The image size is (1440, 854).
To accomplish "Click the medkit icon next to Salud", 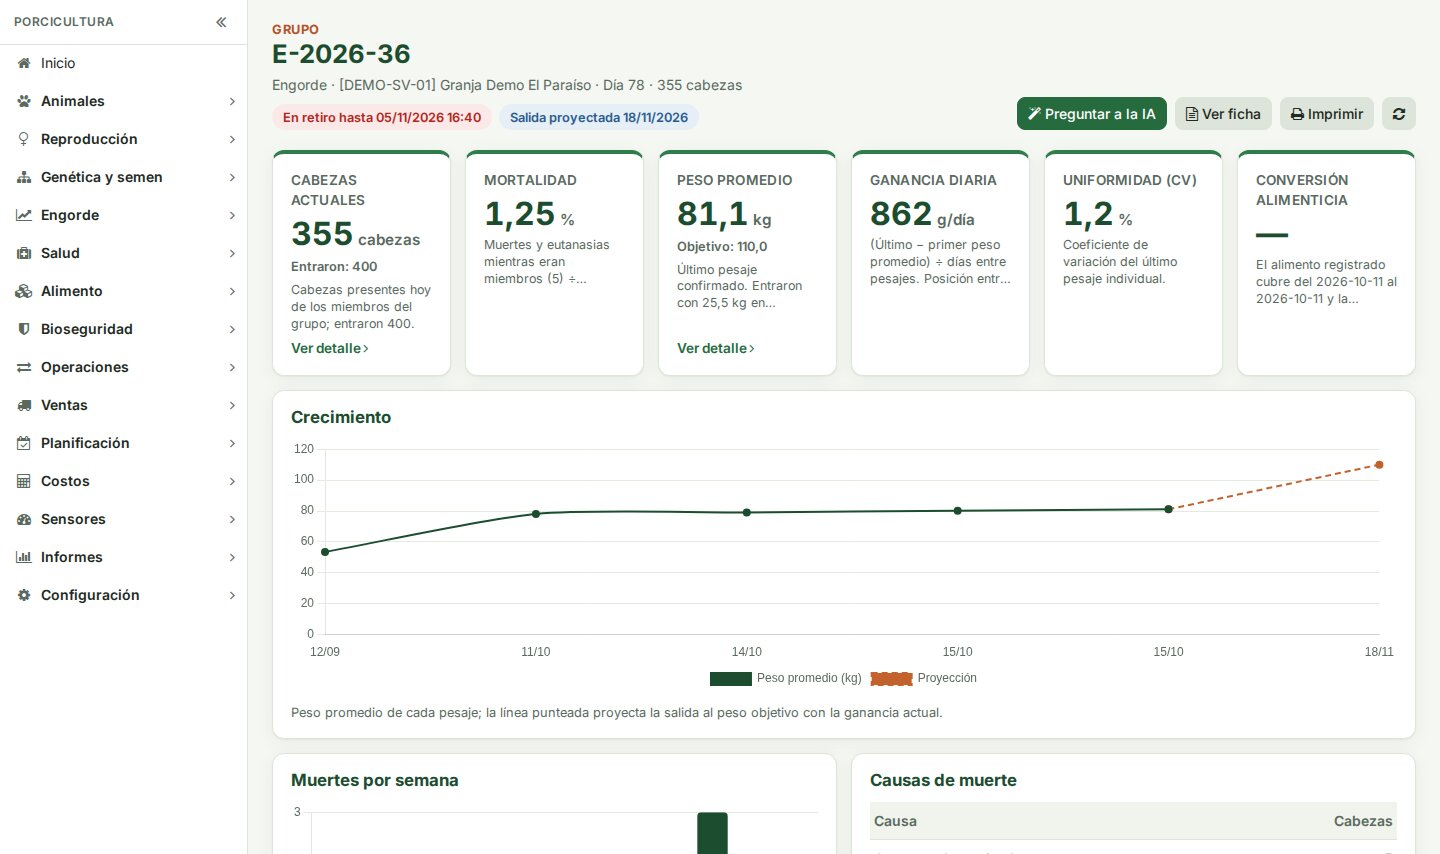I will coord(24,253).
